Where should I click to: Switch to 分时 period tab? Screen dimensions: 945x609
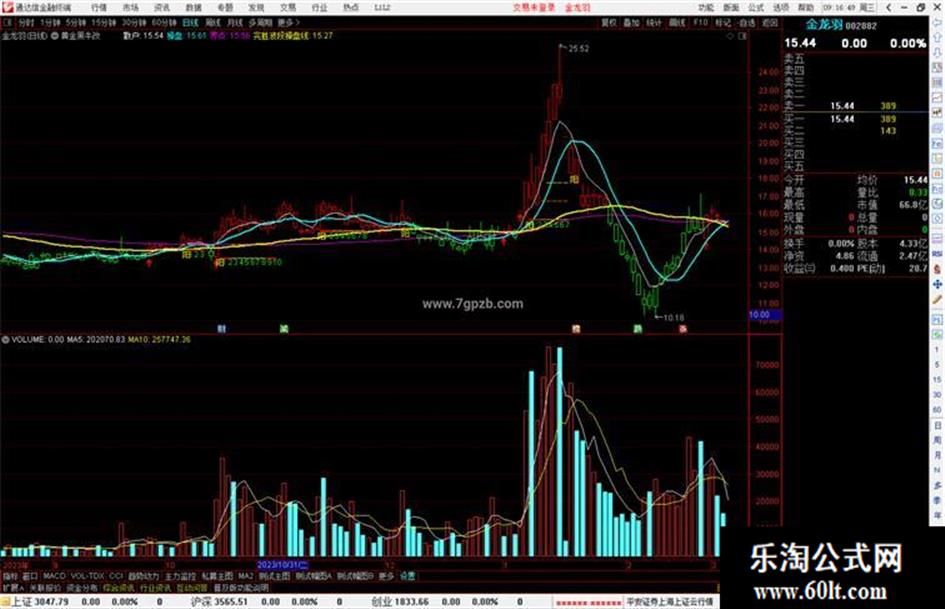click(25, 22)
